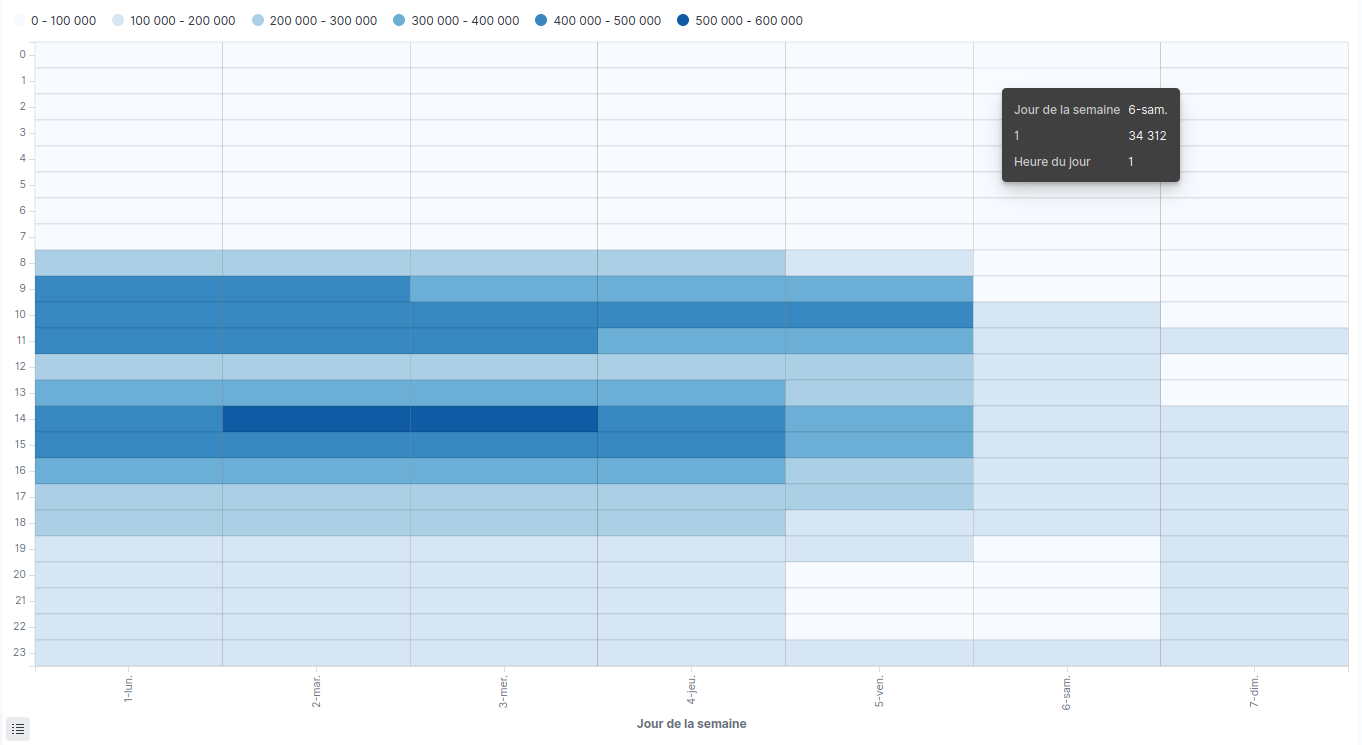Select the Sunday (7-dim.) hour 11 cell

click(x=1254, y=341)
